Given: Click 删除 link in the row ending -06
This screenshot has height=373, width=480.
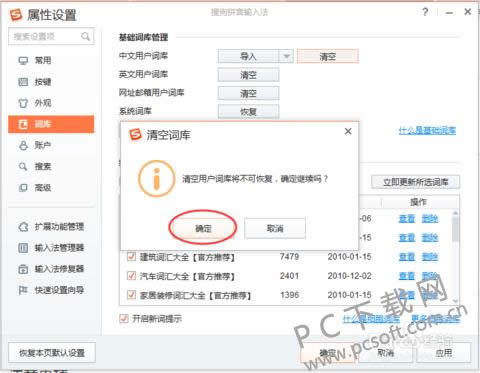Looking at the screenshot, I should [430, 219].
